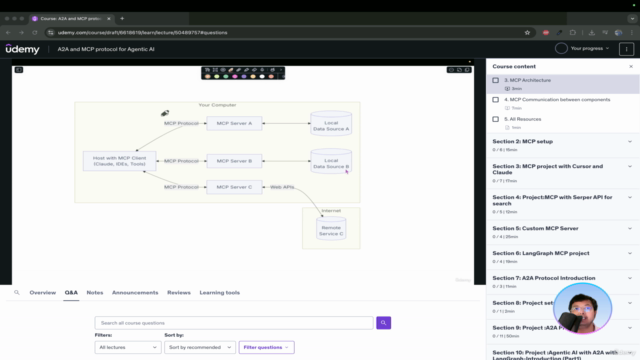Viewport: 640px width, 360px height.
Task: Mark lecture 3 MCP Architecture complete
Action: click(496, 80)
